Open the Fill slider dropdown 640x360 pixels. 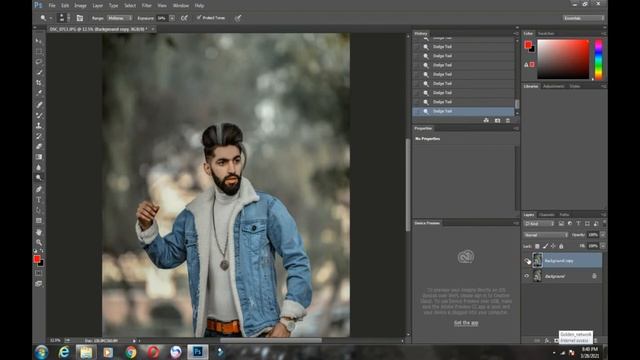point(603,246)
